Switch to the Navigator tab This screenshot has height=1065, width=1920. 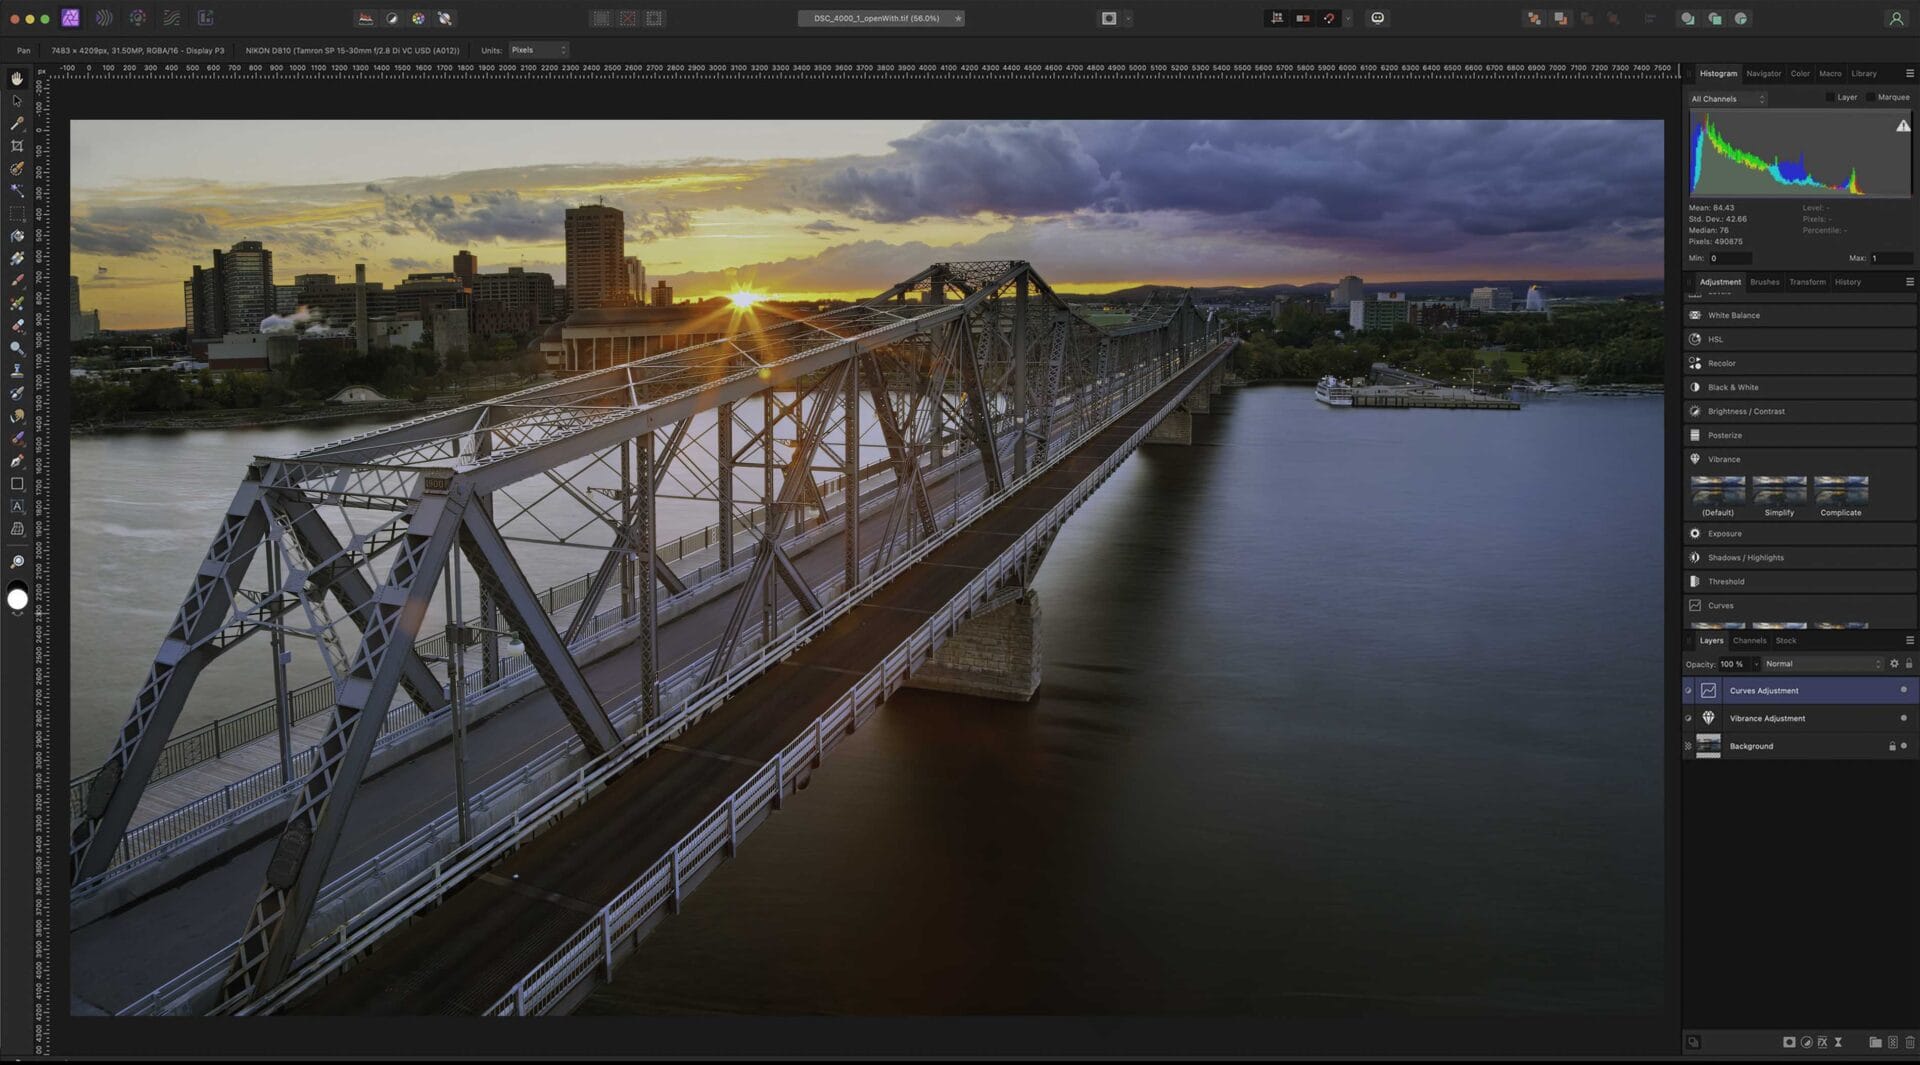point(1763,73)
